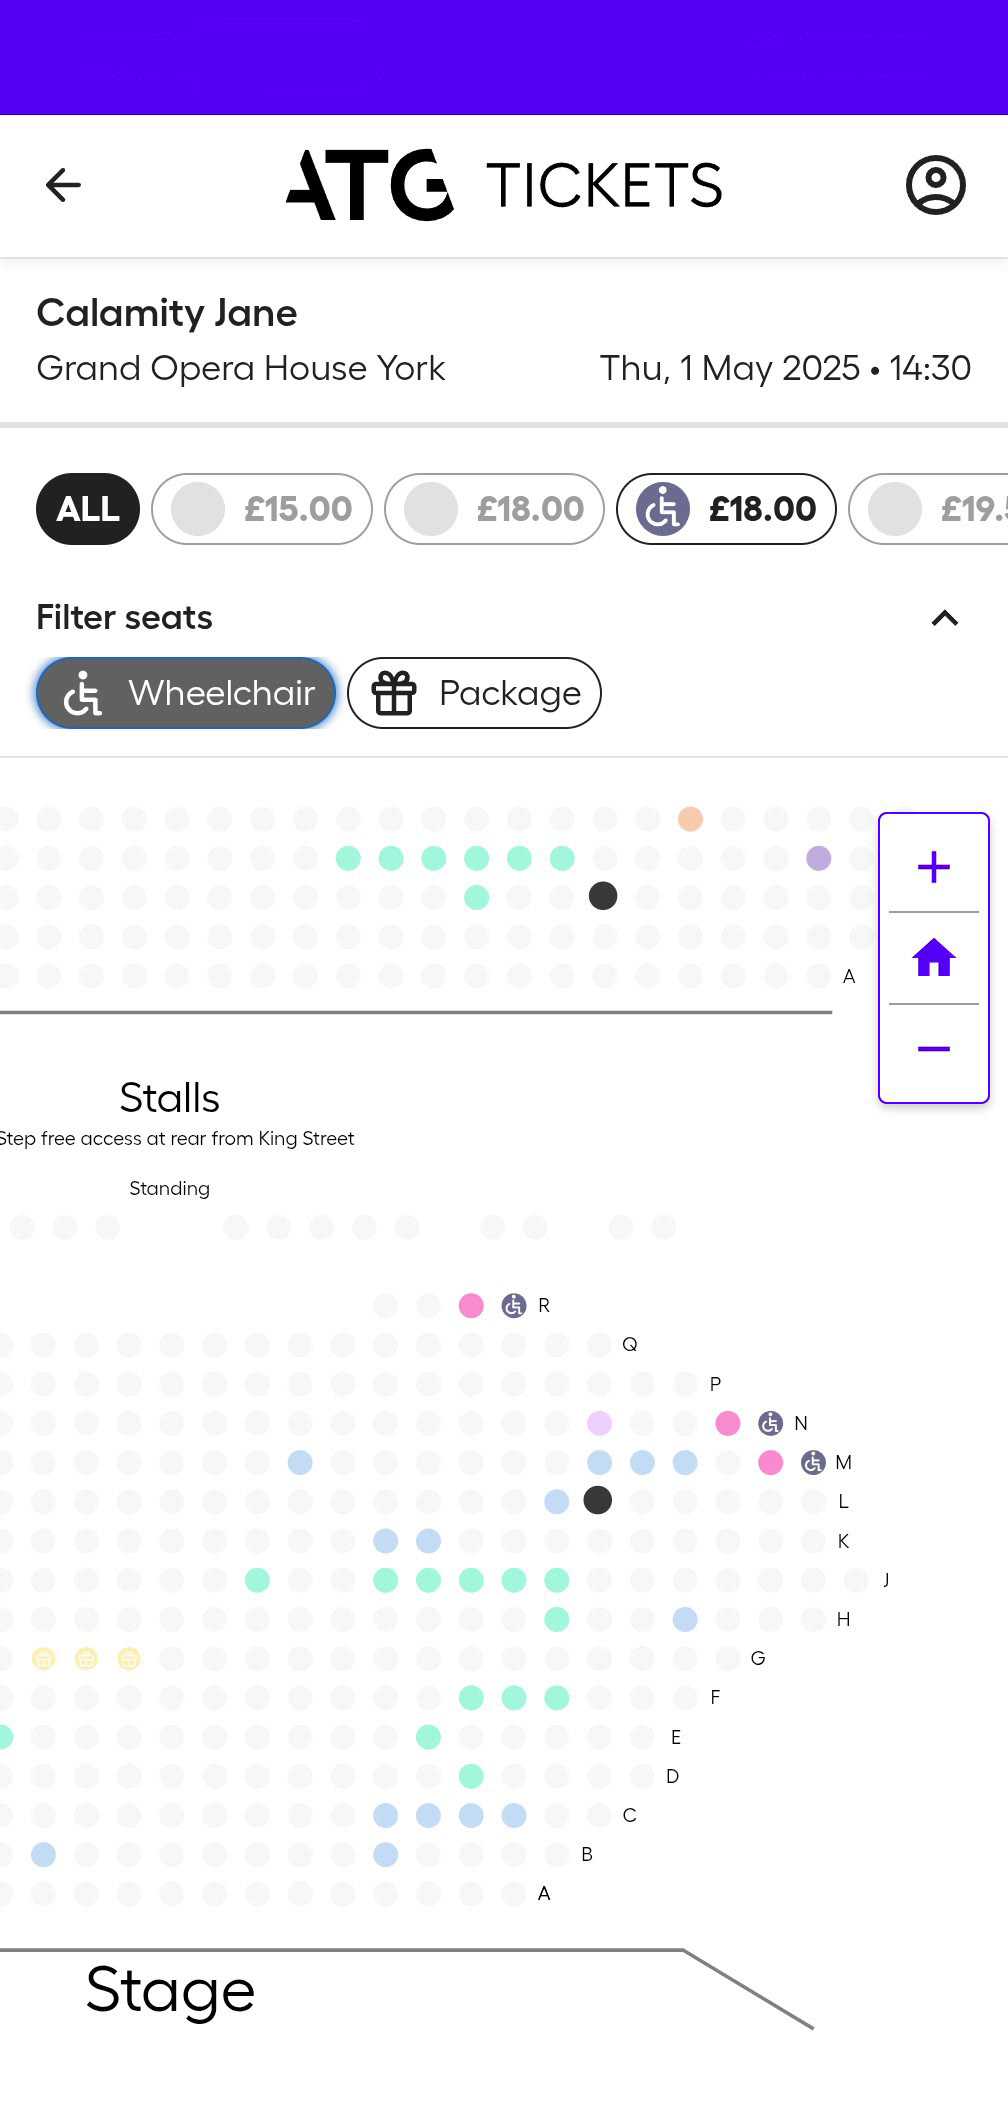1008x2127 pixels.
Task: Open the ATG Tickets logo link
Action: tap(504, 185)
